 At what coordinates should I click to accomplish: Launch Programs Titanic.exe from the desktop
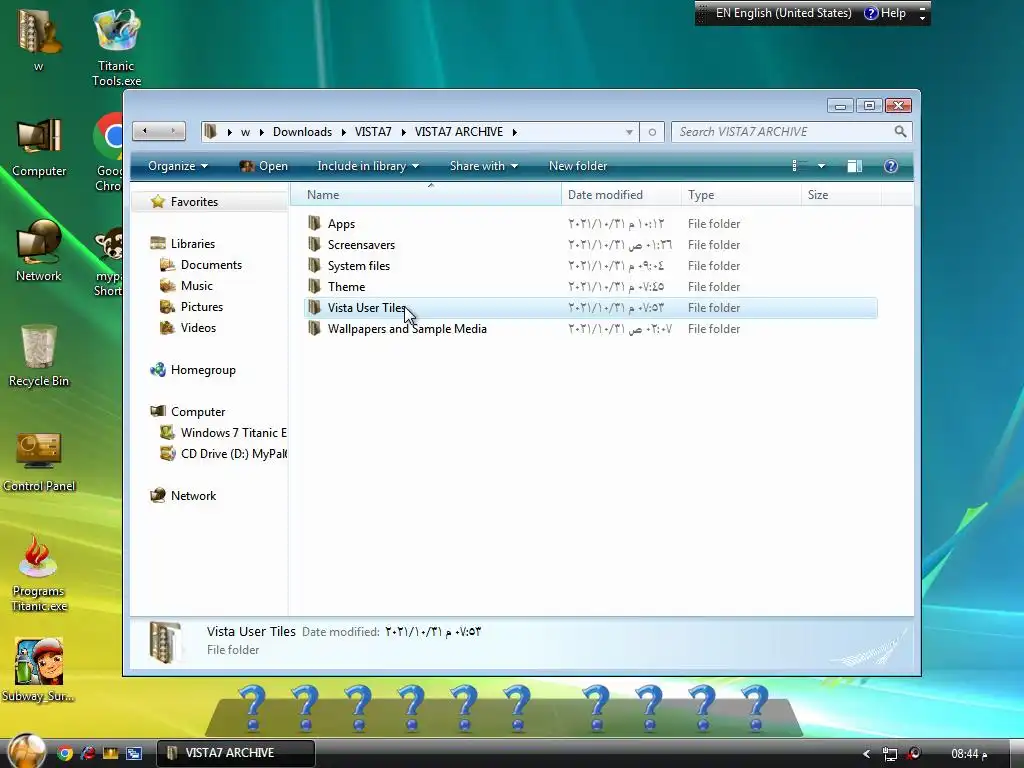[x=39, y=574]
